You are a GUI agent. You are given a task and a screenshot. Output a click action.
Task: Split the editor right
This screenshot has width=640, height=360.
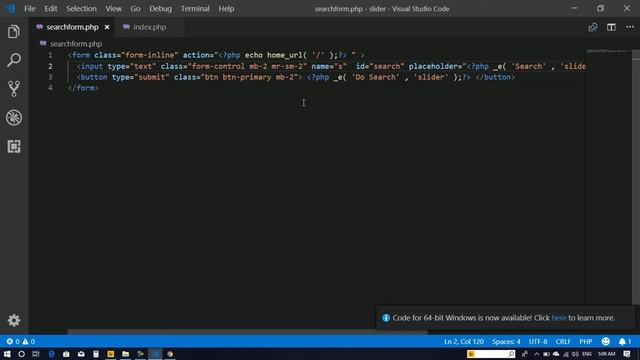tap(611, 27)
